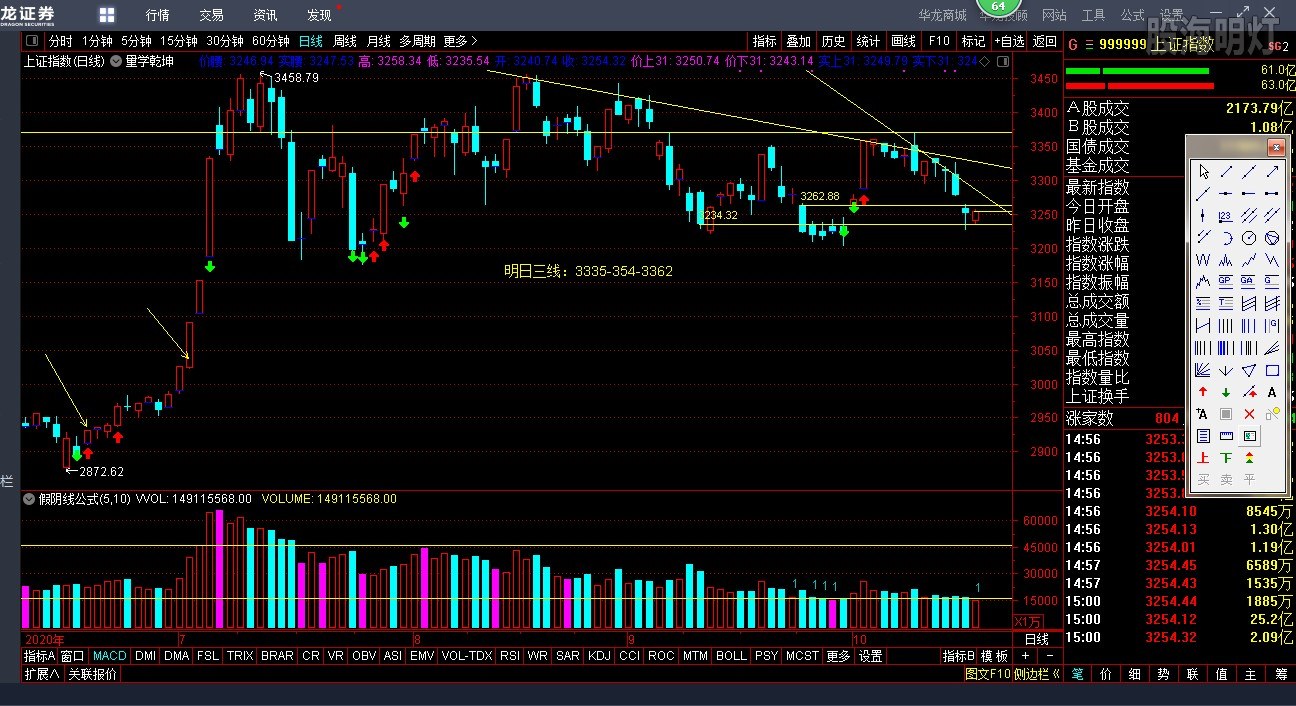
Task: Click the round icon beside 里学乾坤
Action: coord(116,61)
